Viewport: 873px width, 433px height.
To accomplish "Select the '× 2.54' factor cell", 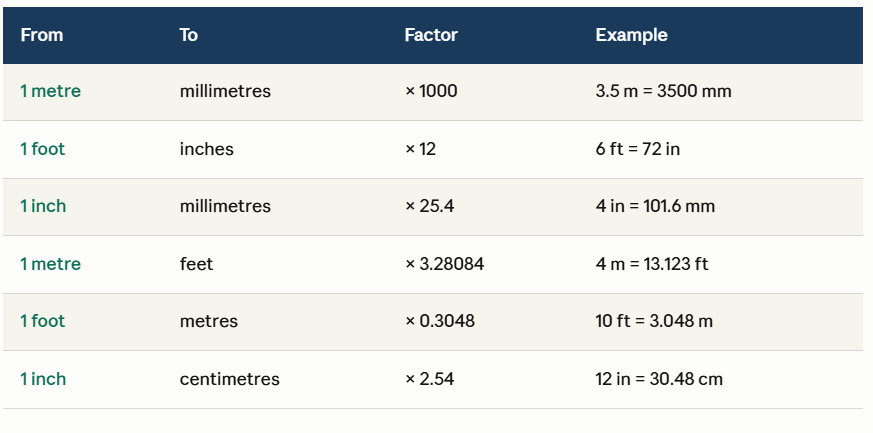I will coord(430,379).
